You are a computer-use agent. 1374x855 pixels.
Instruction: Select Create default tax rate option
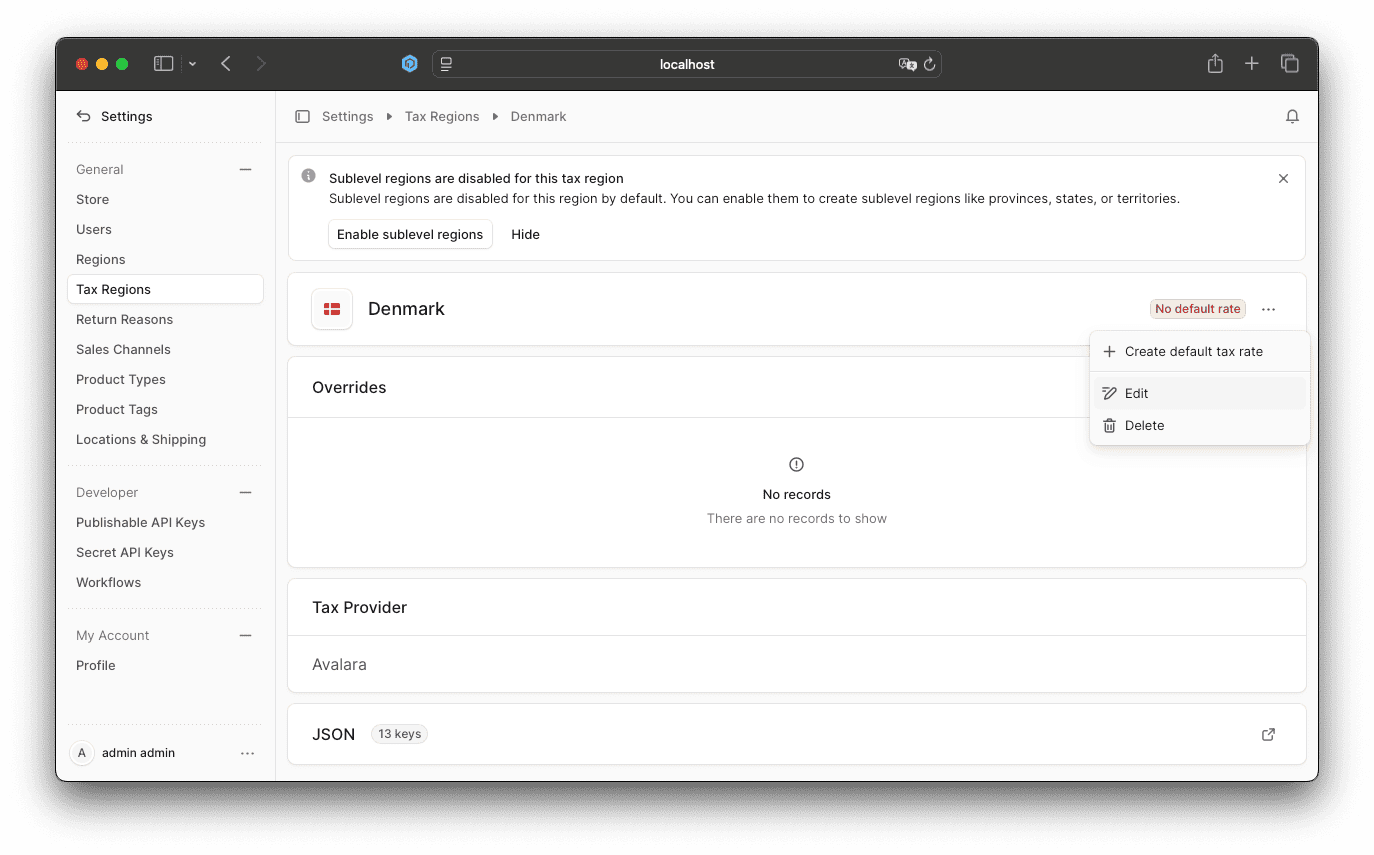[x=1193, y=352]
